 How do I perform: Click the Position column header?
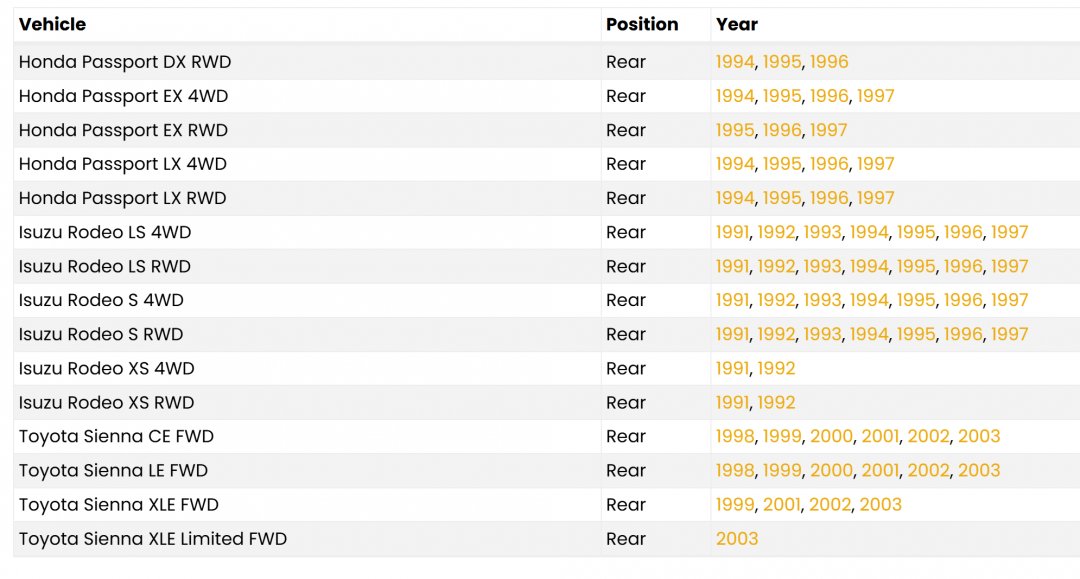point(642,24)
